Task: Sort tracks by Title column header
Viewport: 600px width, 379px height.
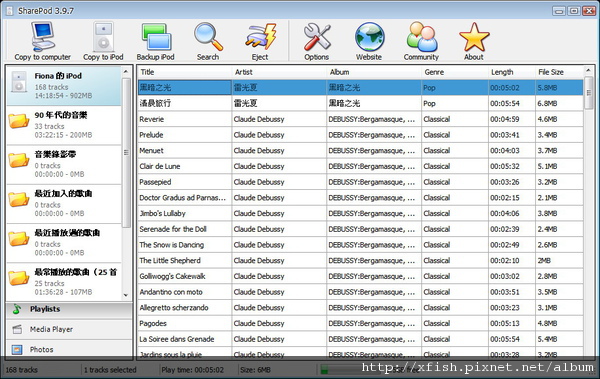Action: pyautogui.click(x=184, y=72)
